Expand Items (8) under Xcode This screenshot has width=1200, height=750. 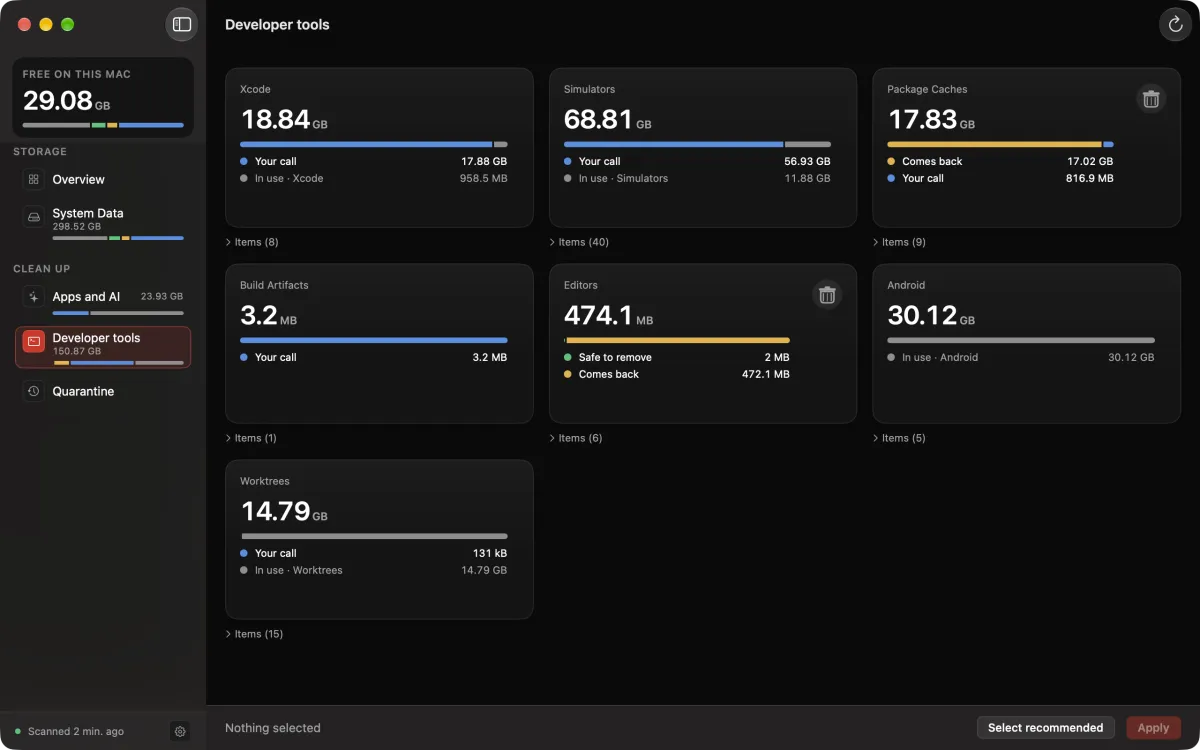pyautogui.click(x=253, y=242)
